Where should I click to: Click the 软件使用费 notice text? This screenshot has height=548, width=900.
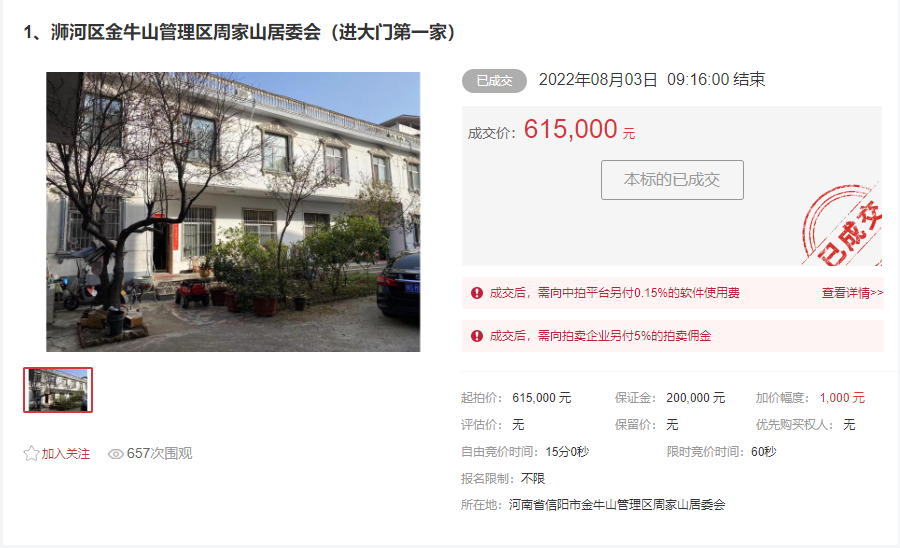click(x=614, y=293)
